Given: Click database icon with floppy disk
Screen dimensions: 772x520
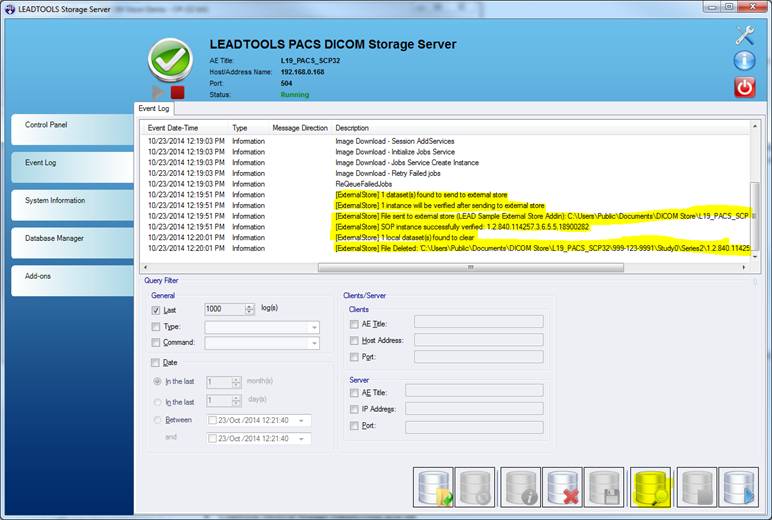Looking at the screenshot, I should coord(604,488).
